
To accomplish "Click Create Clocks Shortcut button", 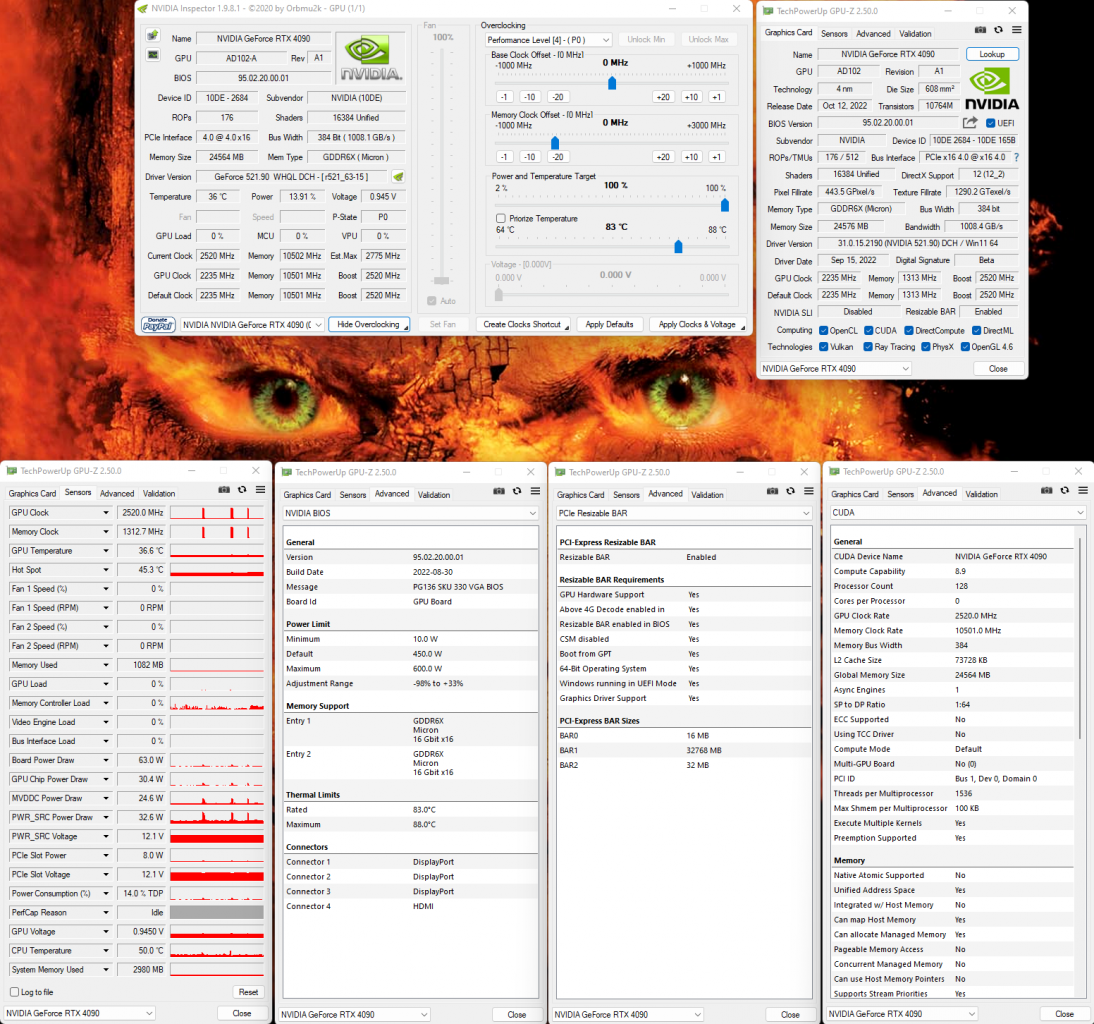I will (x=523, y=324).
